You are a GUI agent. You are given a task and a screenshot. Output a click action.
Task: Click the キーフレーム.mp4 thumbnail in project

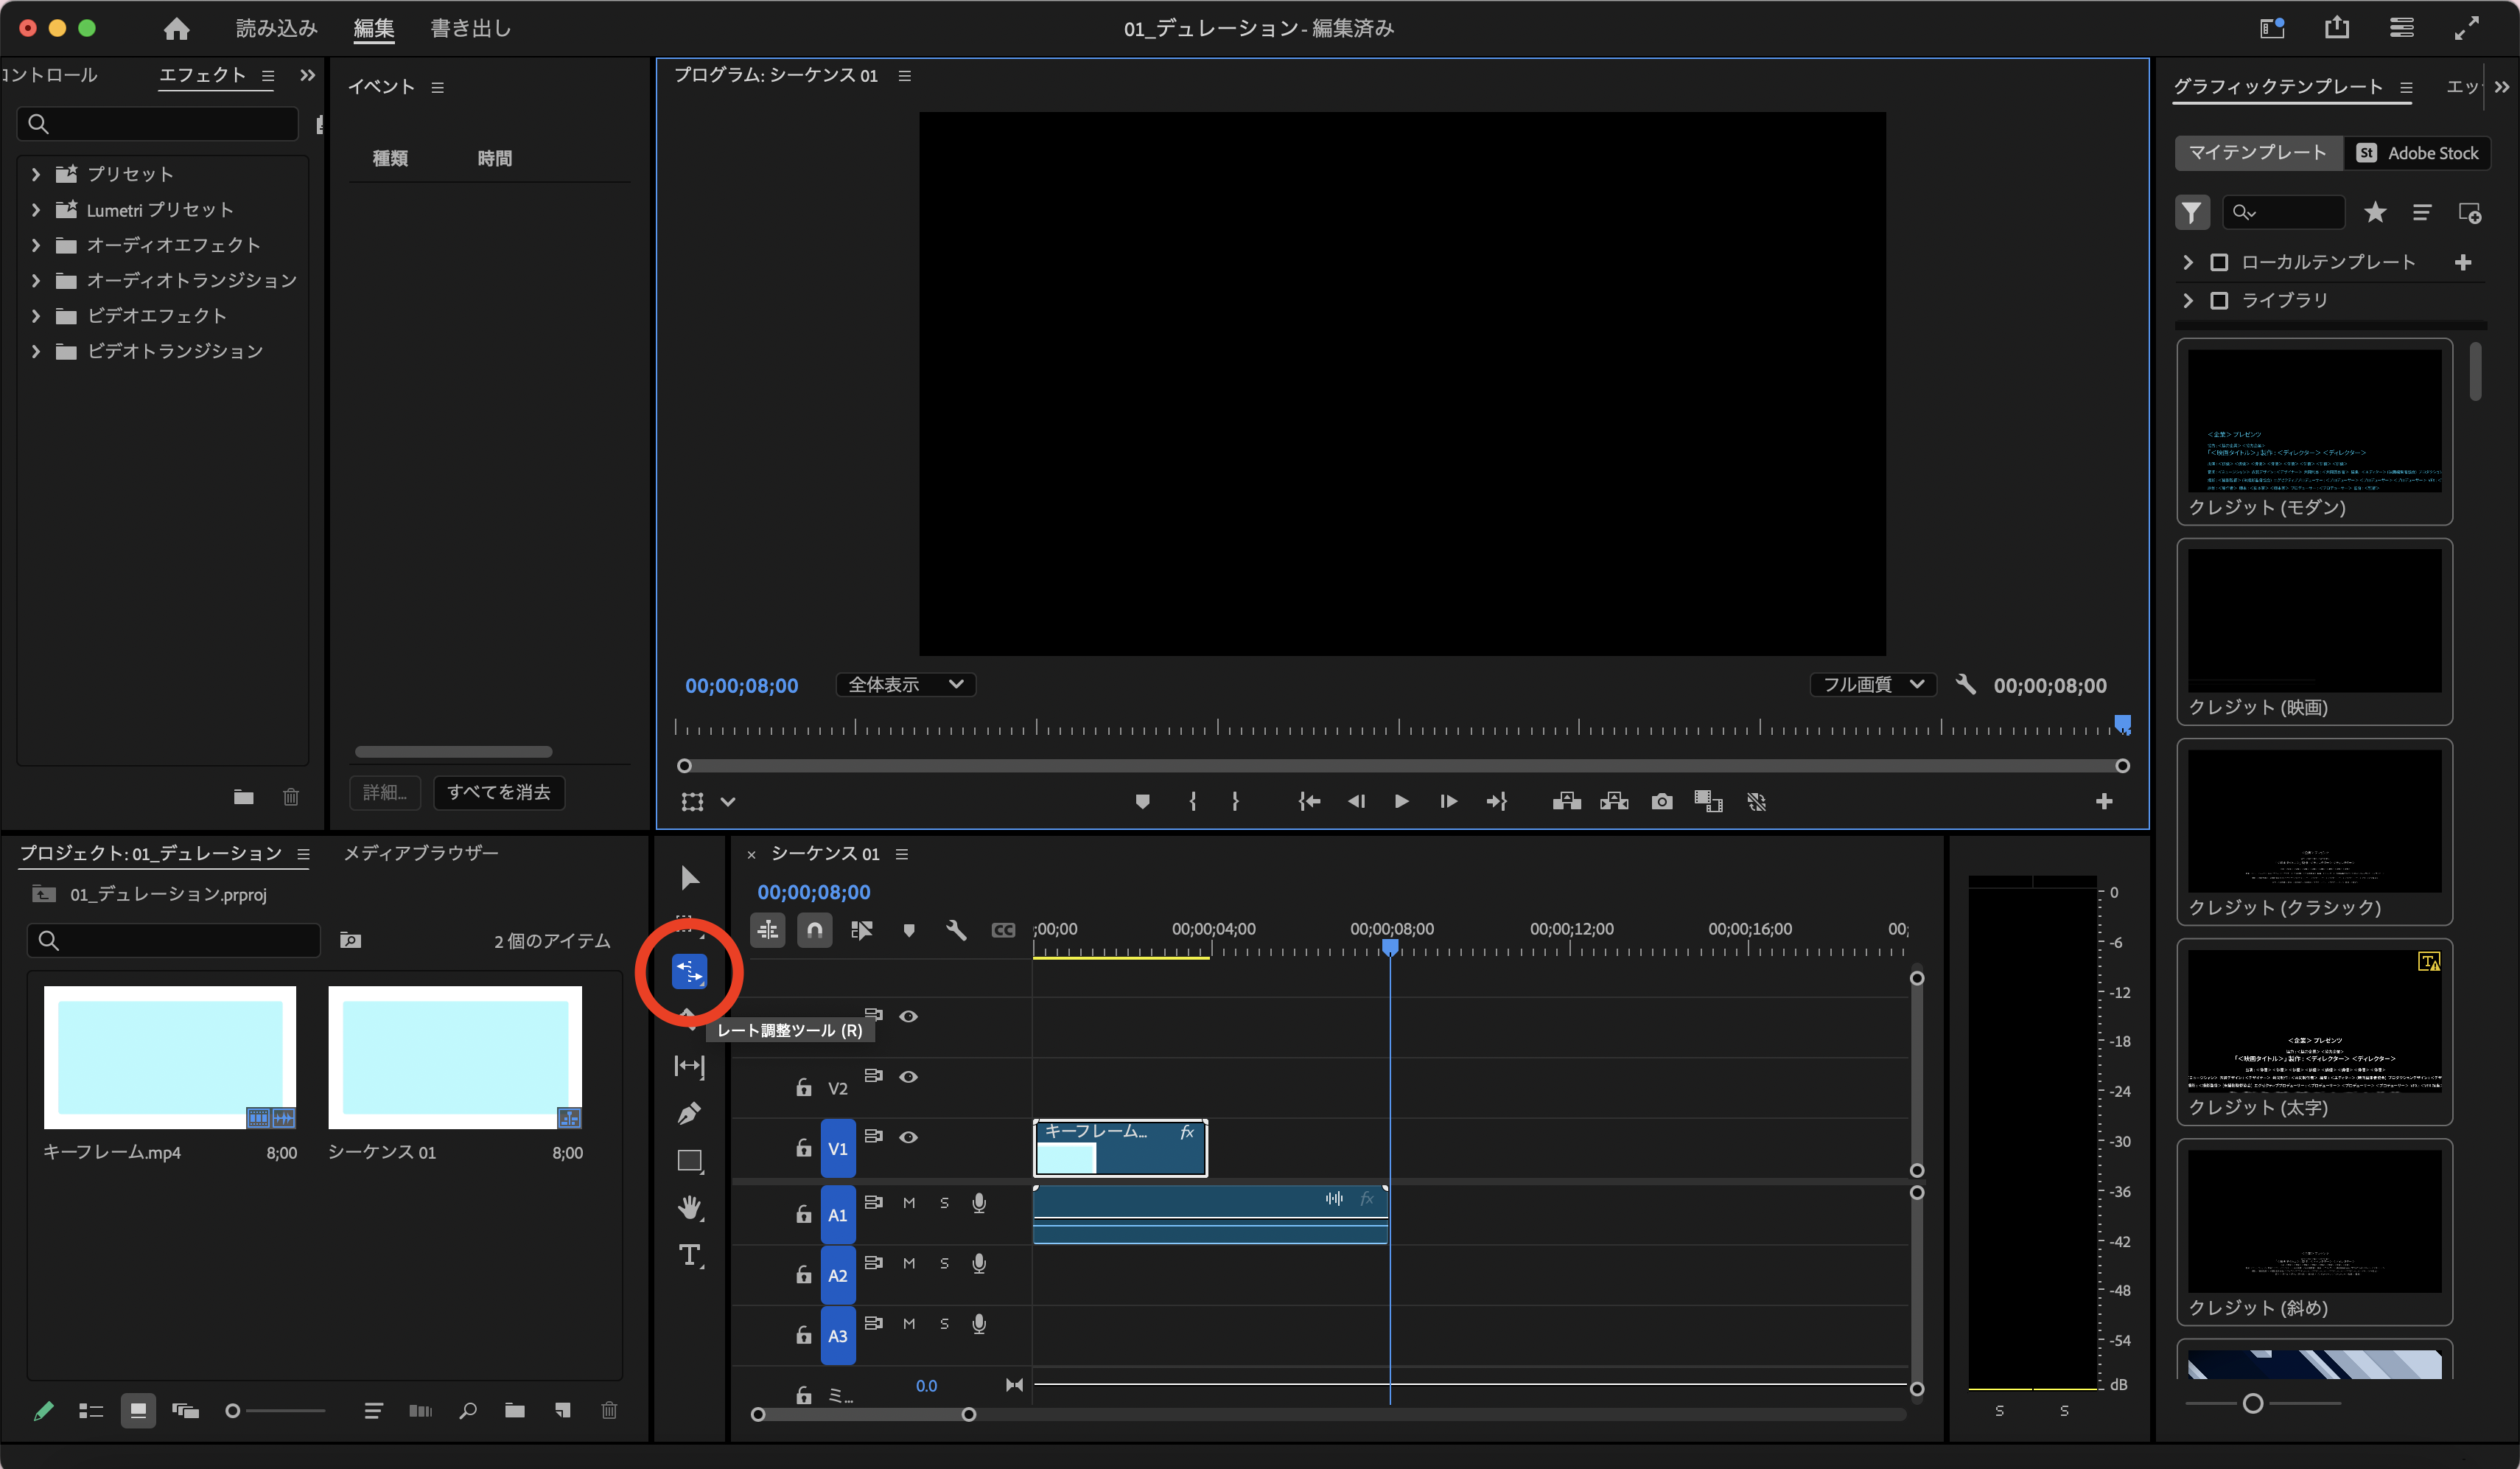pyautogui.click(x=170, y=1058)
